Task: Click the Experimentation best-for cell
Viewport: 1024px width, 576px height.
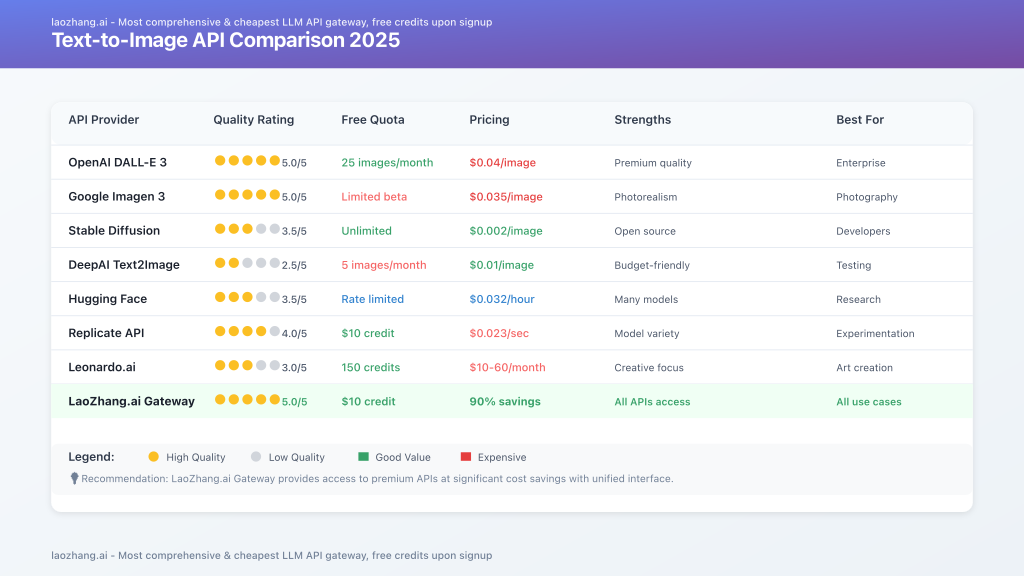Action: click(875, 333)
